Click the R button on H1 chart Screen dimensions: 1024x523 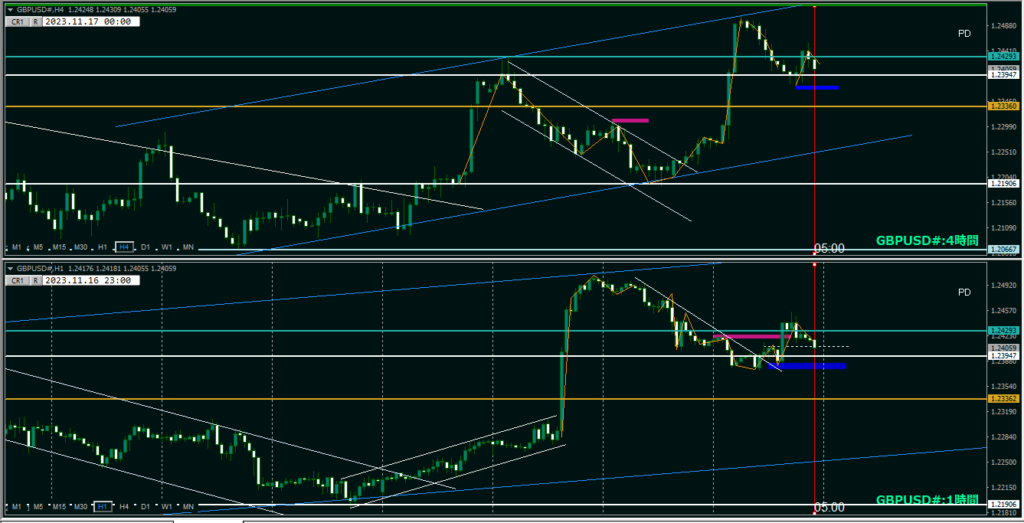click(35, 281)
